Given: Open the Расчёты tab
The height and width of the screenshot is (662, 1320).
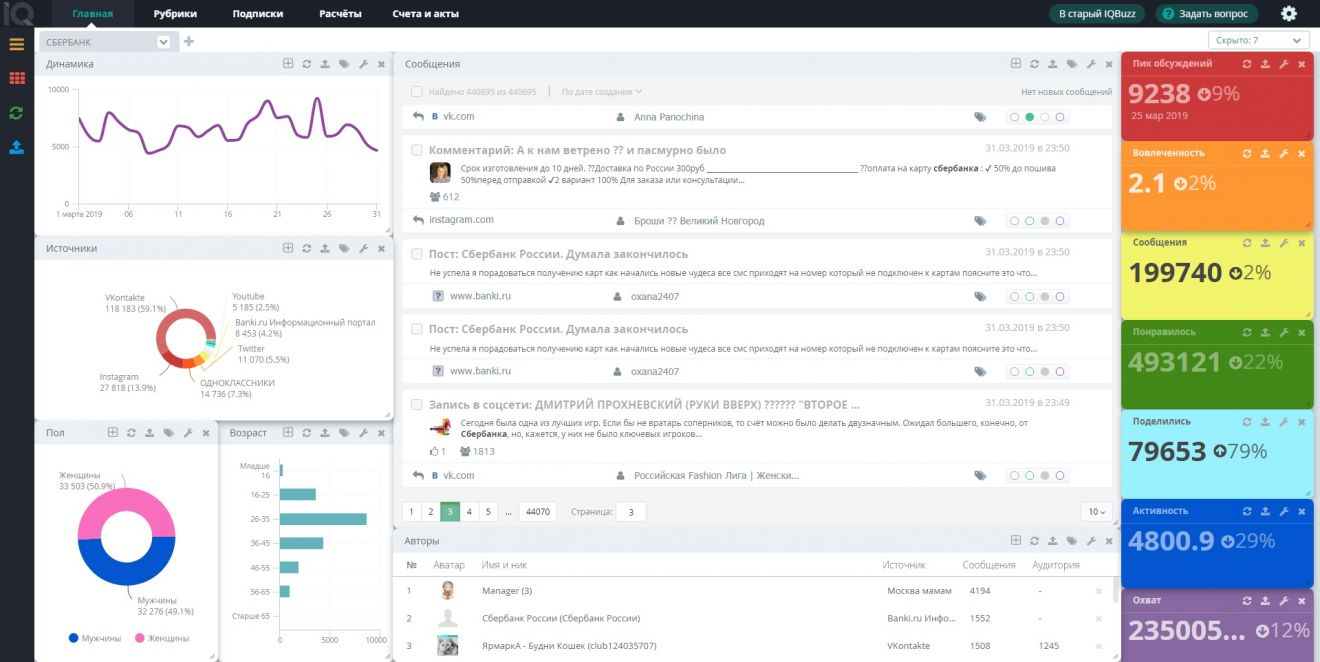Looking at the screenshot, I should 341,14.
